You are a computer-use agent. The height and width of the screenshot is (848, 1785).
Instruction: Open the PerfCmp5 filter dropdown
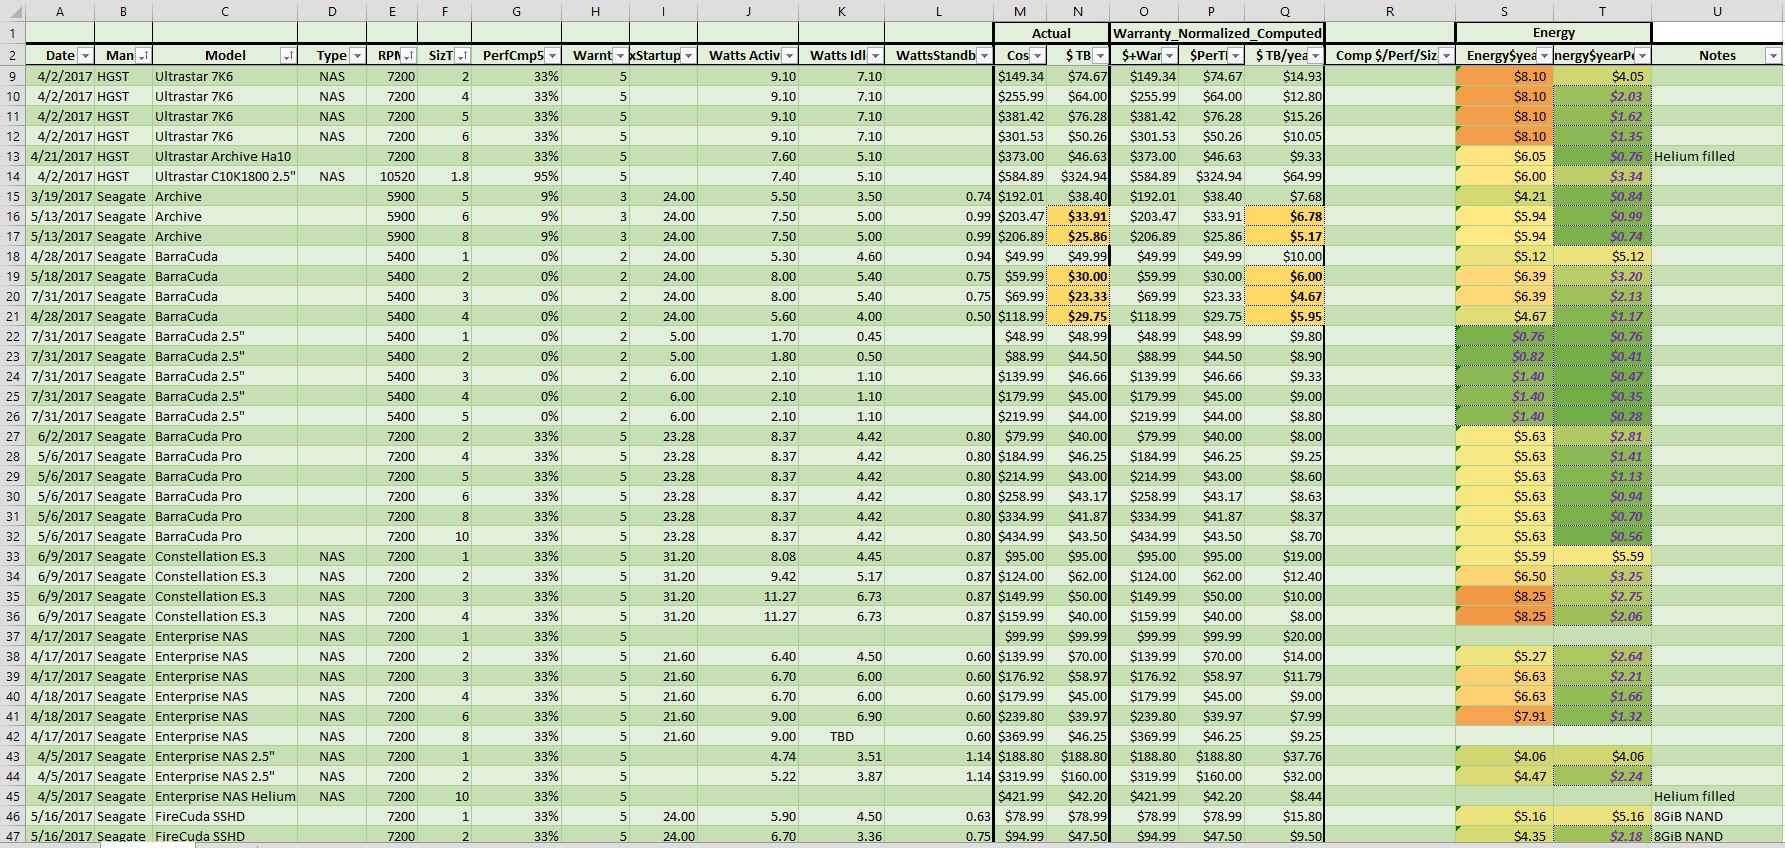[552, 56]
